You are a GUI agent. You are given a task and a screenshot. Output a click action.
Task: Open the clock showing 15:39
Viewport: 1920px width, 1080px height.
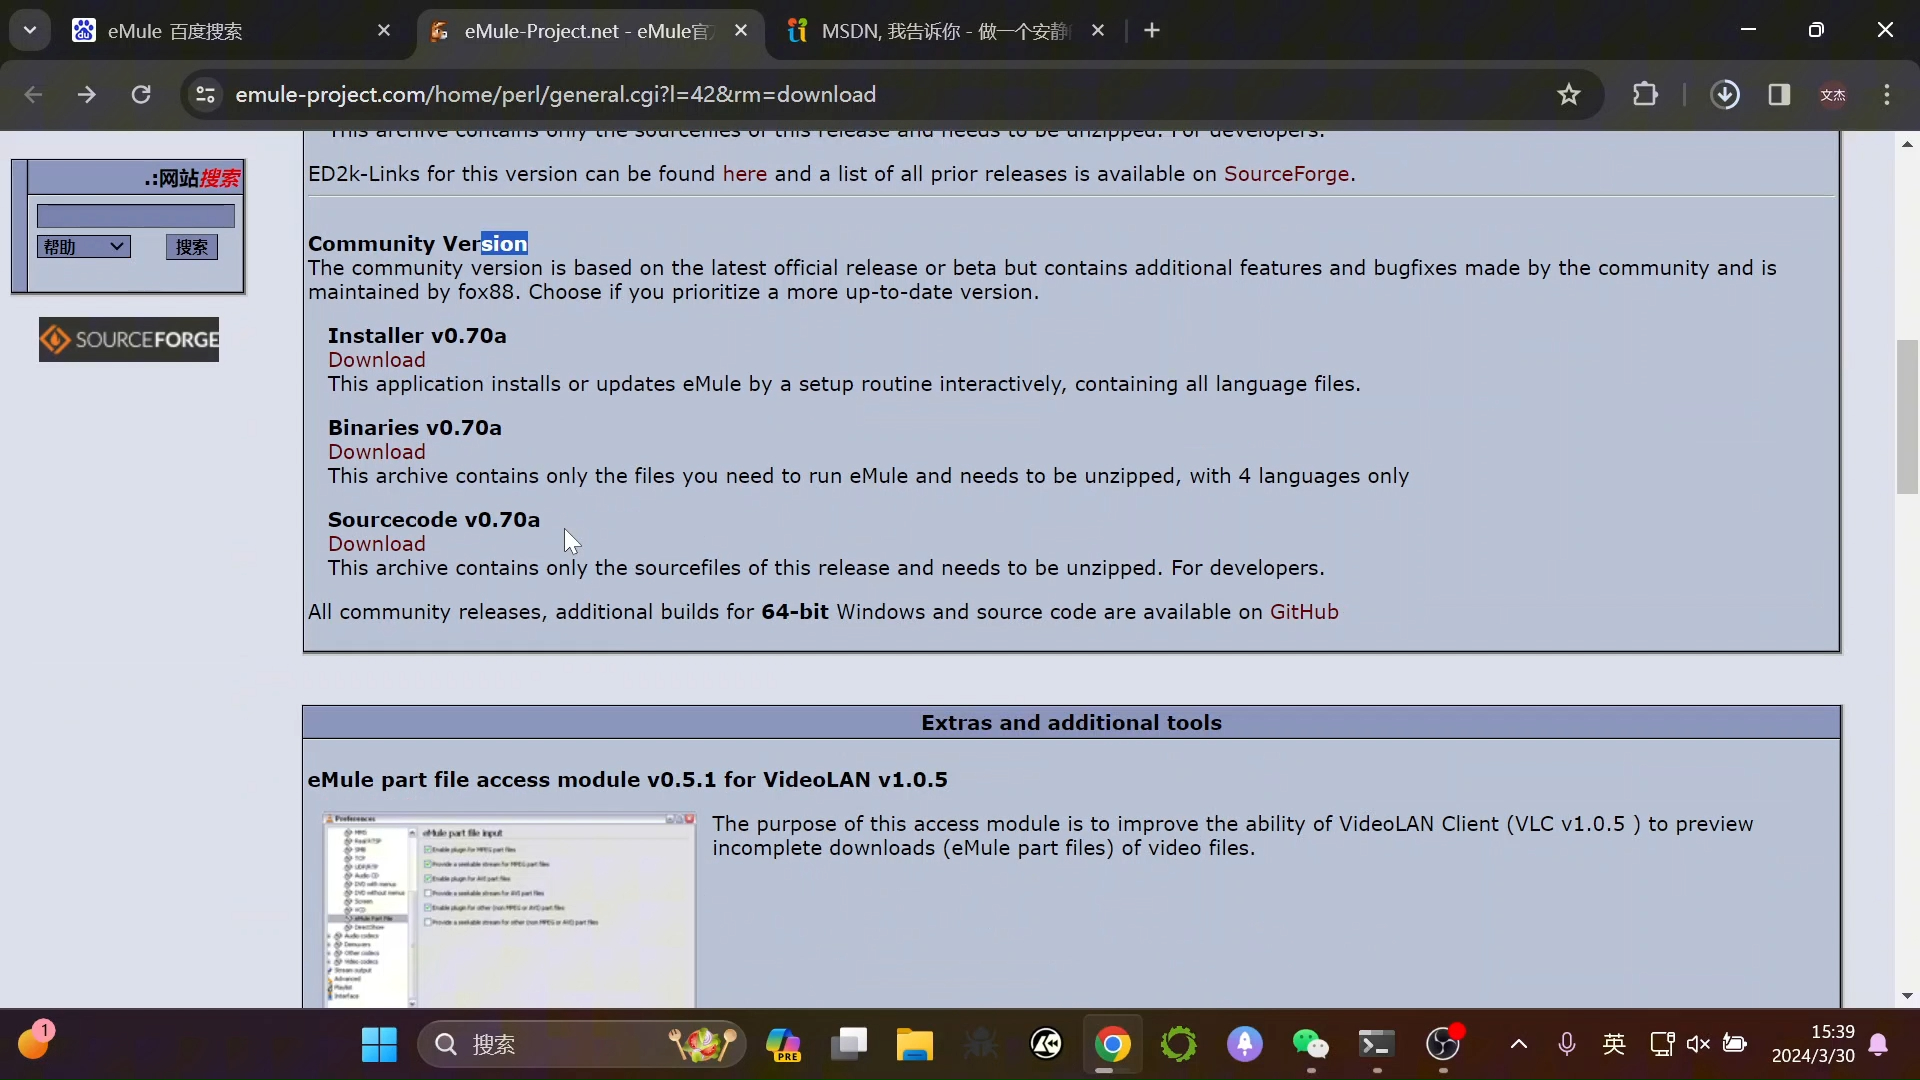coord(1813,1044)
